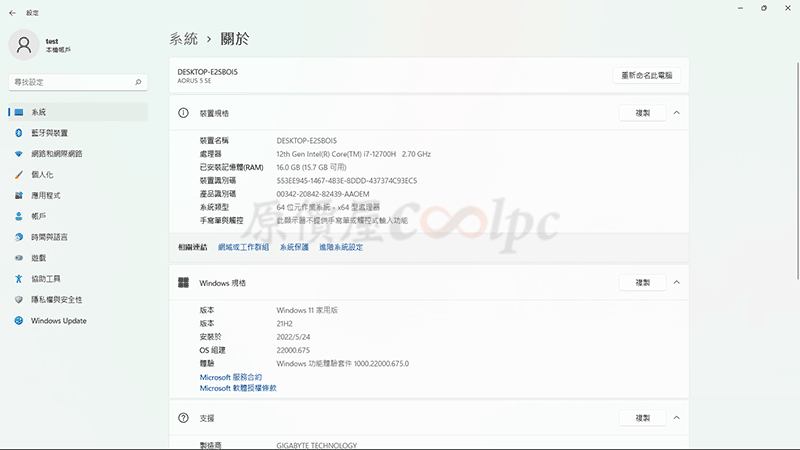Open 隱私權與安全性 settings page
This screenshot has height=450, width=800.
[x=78, y=299]
